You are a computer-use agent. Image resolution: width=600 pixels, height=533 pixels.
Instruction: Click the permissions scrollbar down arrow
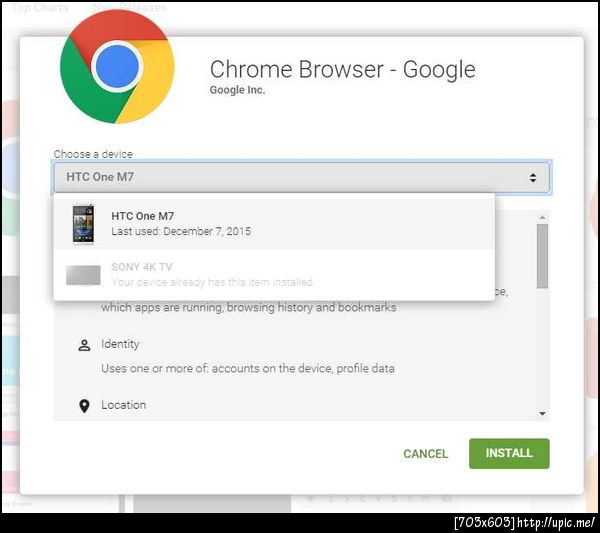[542, 414]
